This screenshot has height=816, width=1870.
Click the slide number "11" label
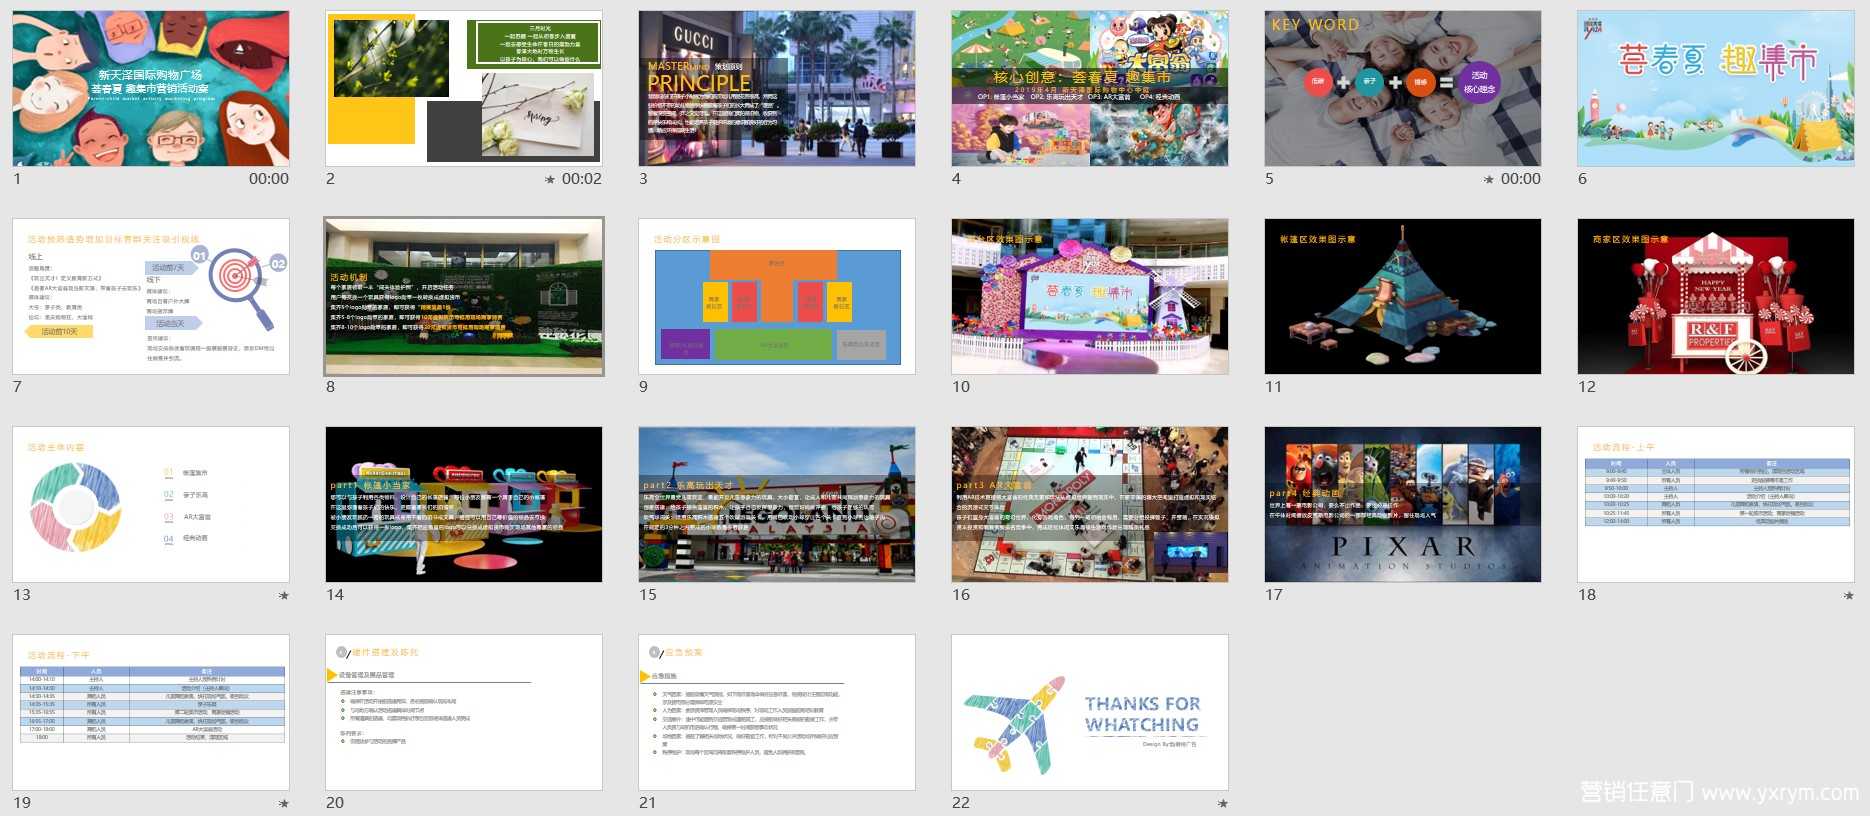1273,387
